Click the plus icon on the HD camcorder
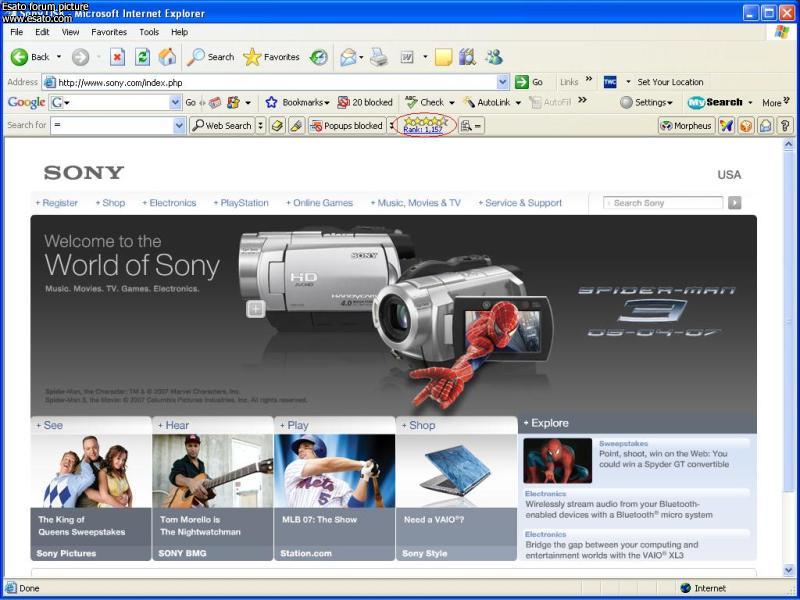 (256, 309)
